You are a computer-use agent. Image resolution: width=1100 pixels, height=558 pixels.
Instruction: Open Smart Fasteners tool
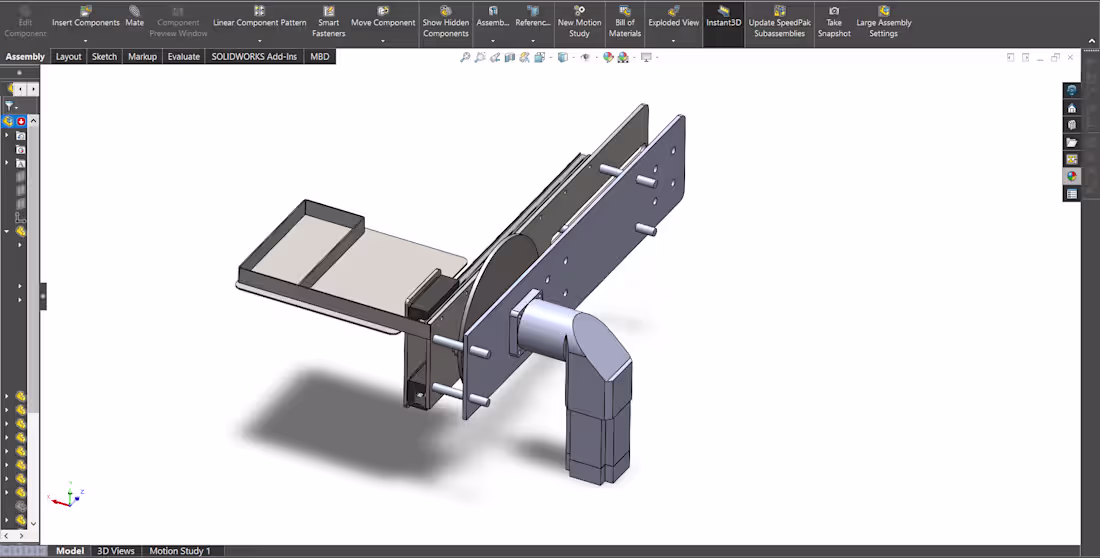point(328,21)
